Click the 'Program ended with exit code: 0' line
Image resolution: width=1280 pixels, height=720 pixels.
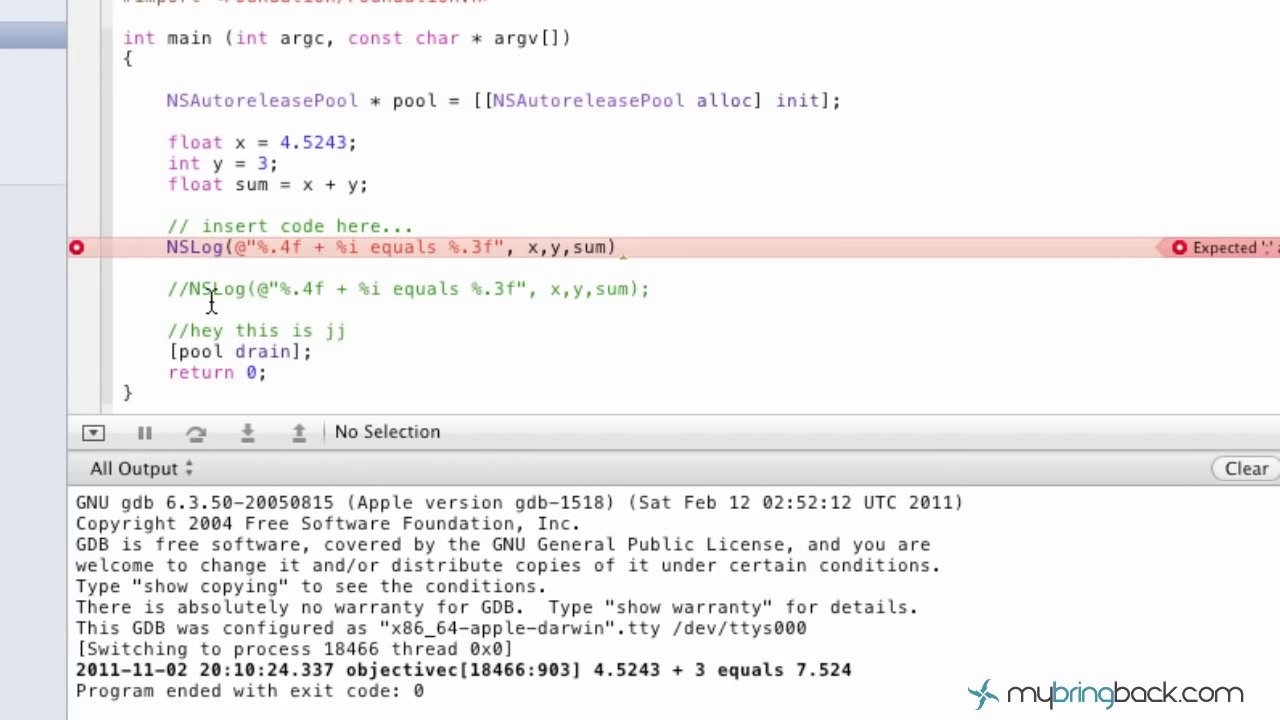250,691
